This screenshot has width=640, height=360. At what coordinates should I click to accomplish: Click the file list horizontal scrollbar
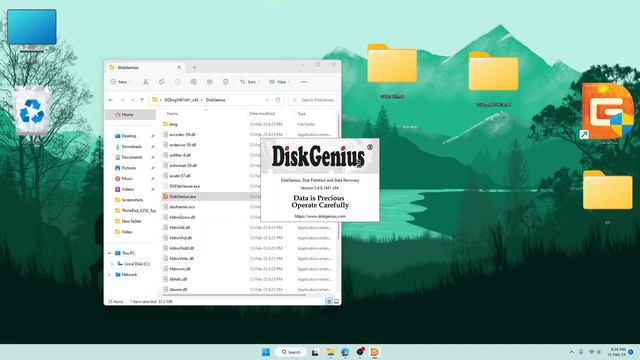coord(234,295)
